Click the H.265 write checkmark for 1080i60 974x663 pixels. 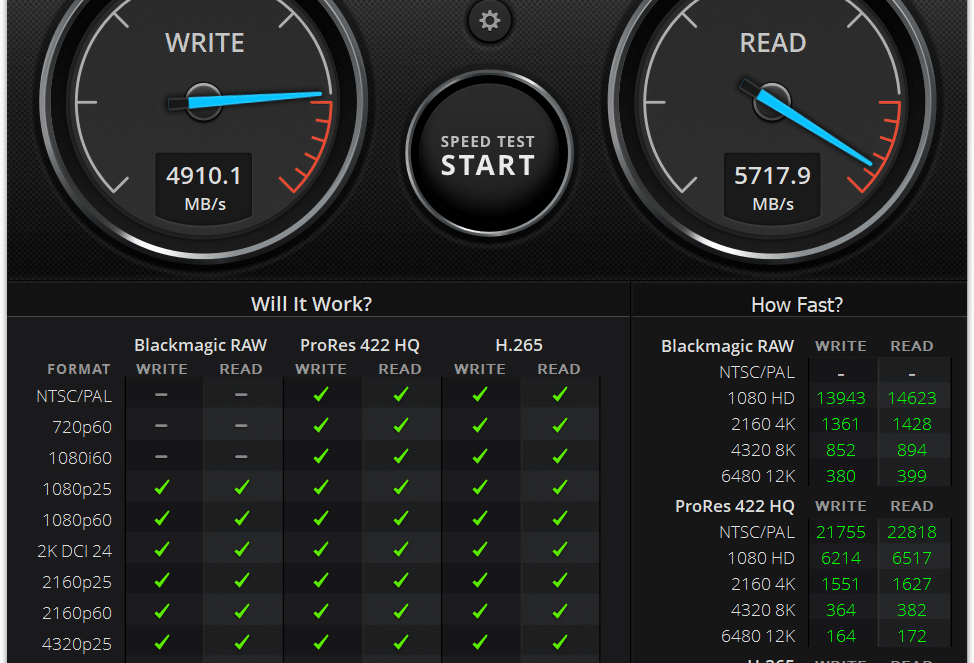pyautogui.click(x=480, y=457)
